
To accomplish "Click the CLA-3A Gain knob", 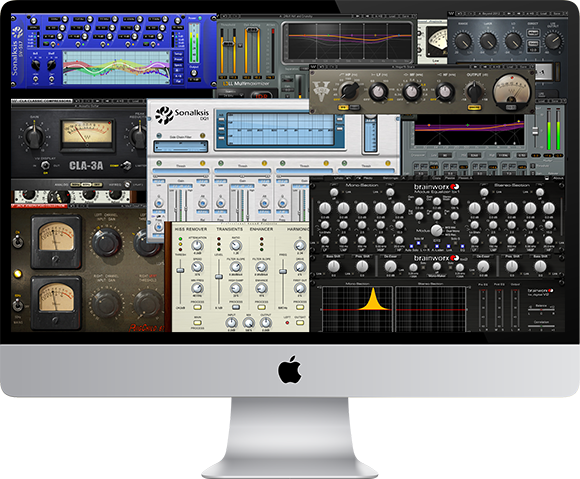I will [34, 135].
